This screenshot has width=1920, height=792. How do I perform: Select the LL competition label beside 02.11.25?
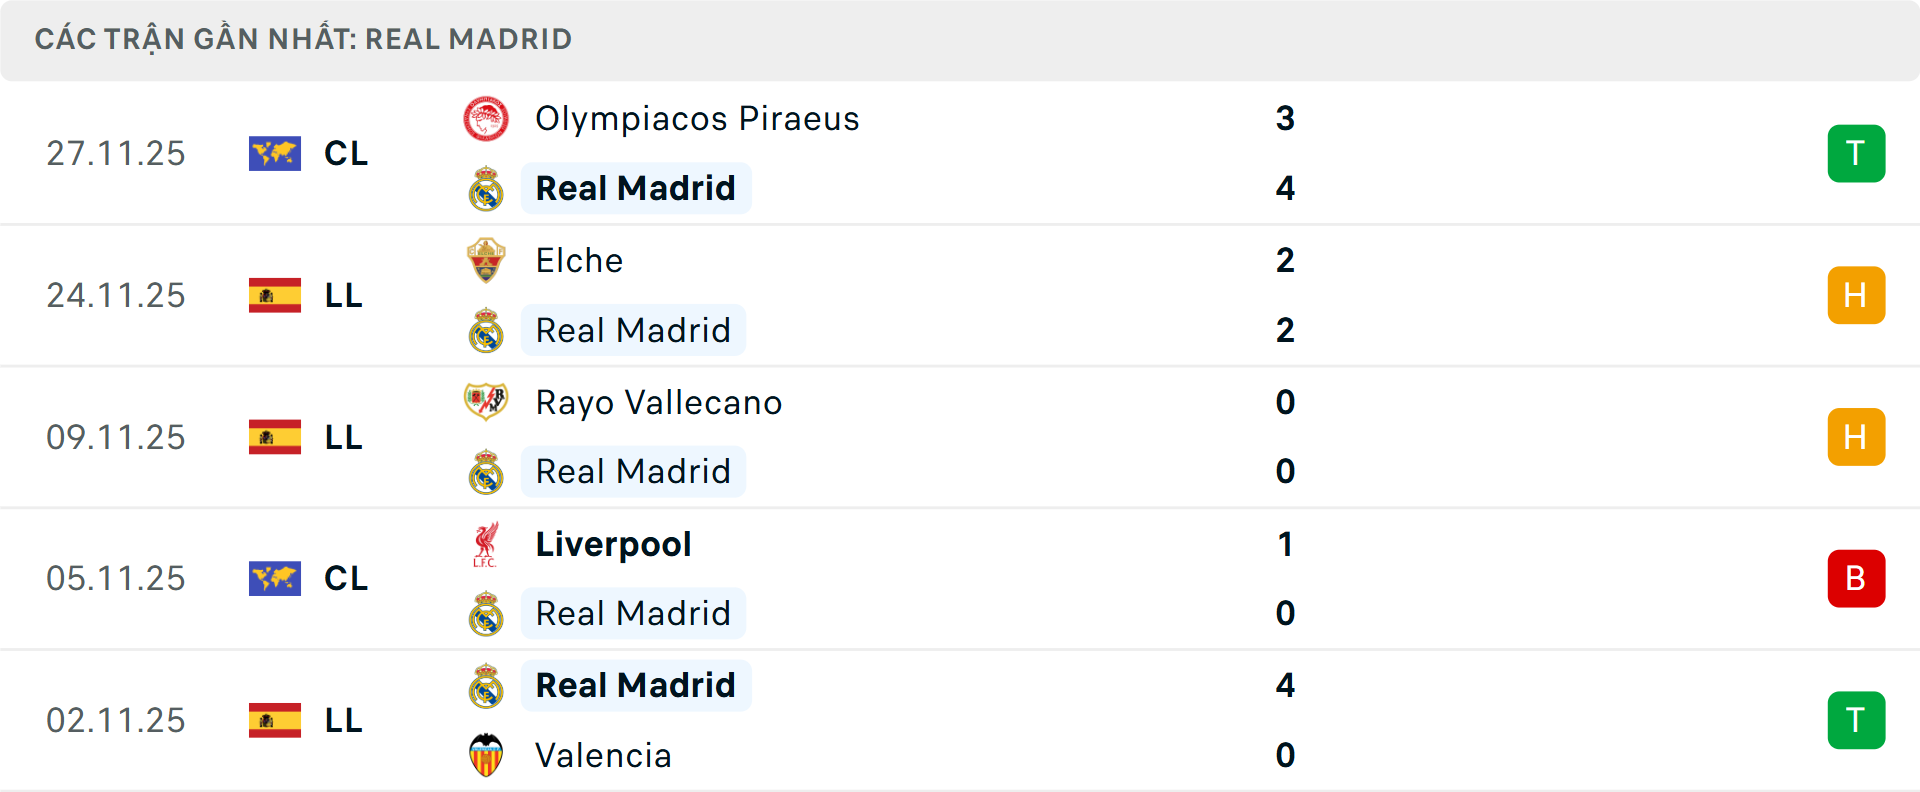click(x=345, y=720)
